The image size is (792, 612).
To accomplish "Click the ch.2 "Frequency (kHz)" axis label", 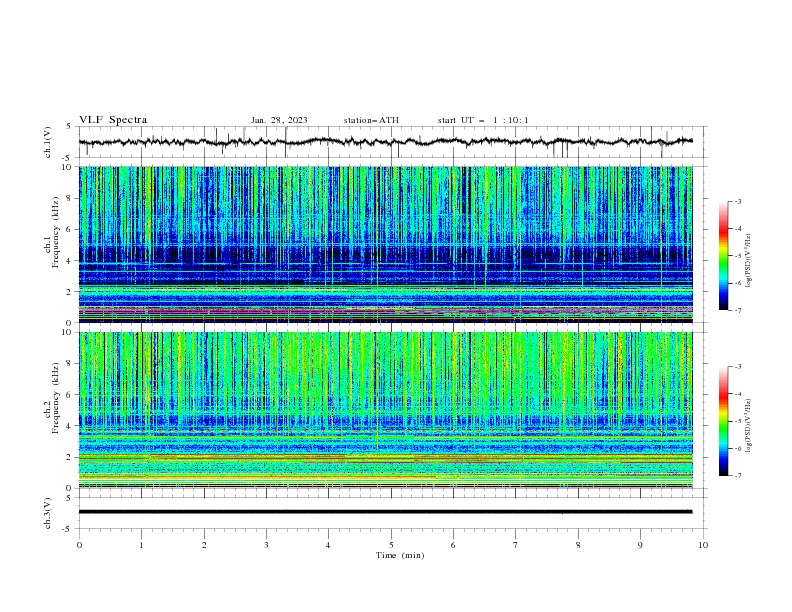I will point(56,398).
